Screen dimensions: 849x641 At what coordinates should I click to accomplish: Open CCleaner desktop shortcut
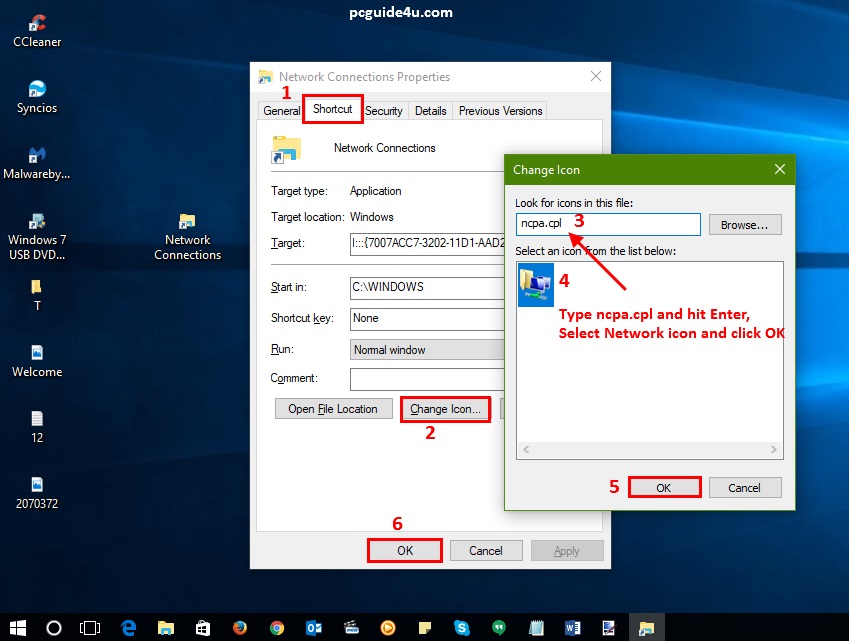tap(37, 30)
